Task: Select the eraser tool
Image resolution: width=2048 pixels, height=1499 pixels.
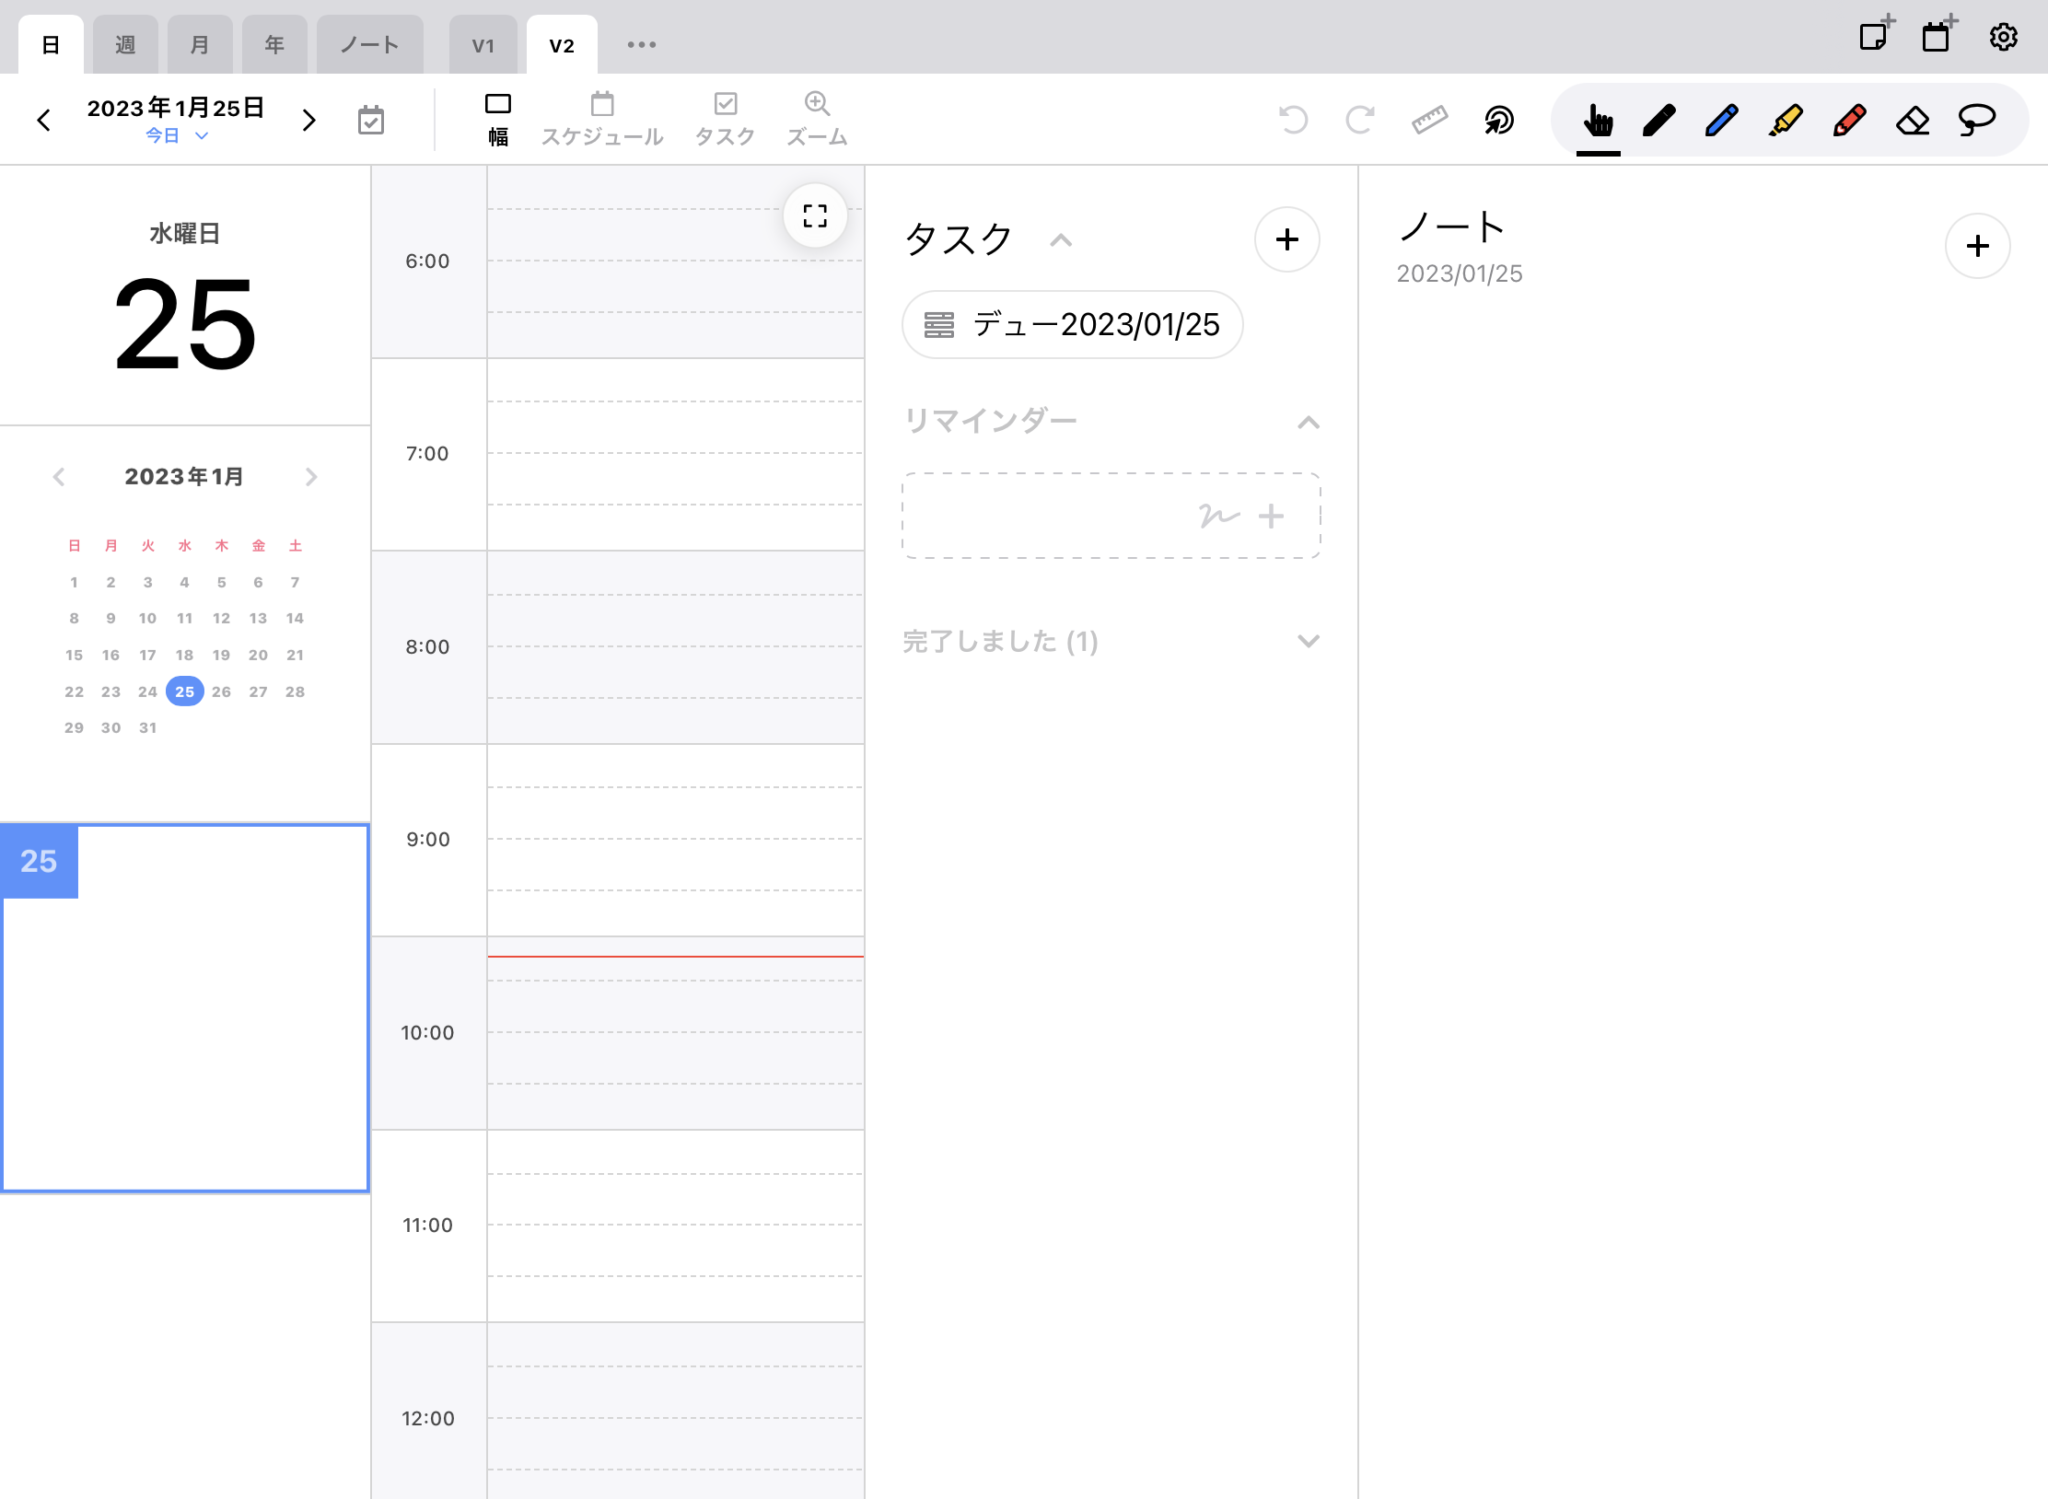Action: 1913,119
